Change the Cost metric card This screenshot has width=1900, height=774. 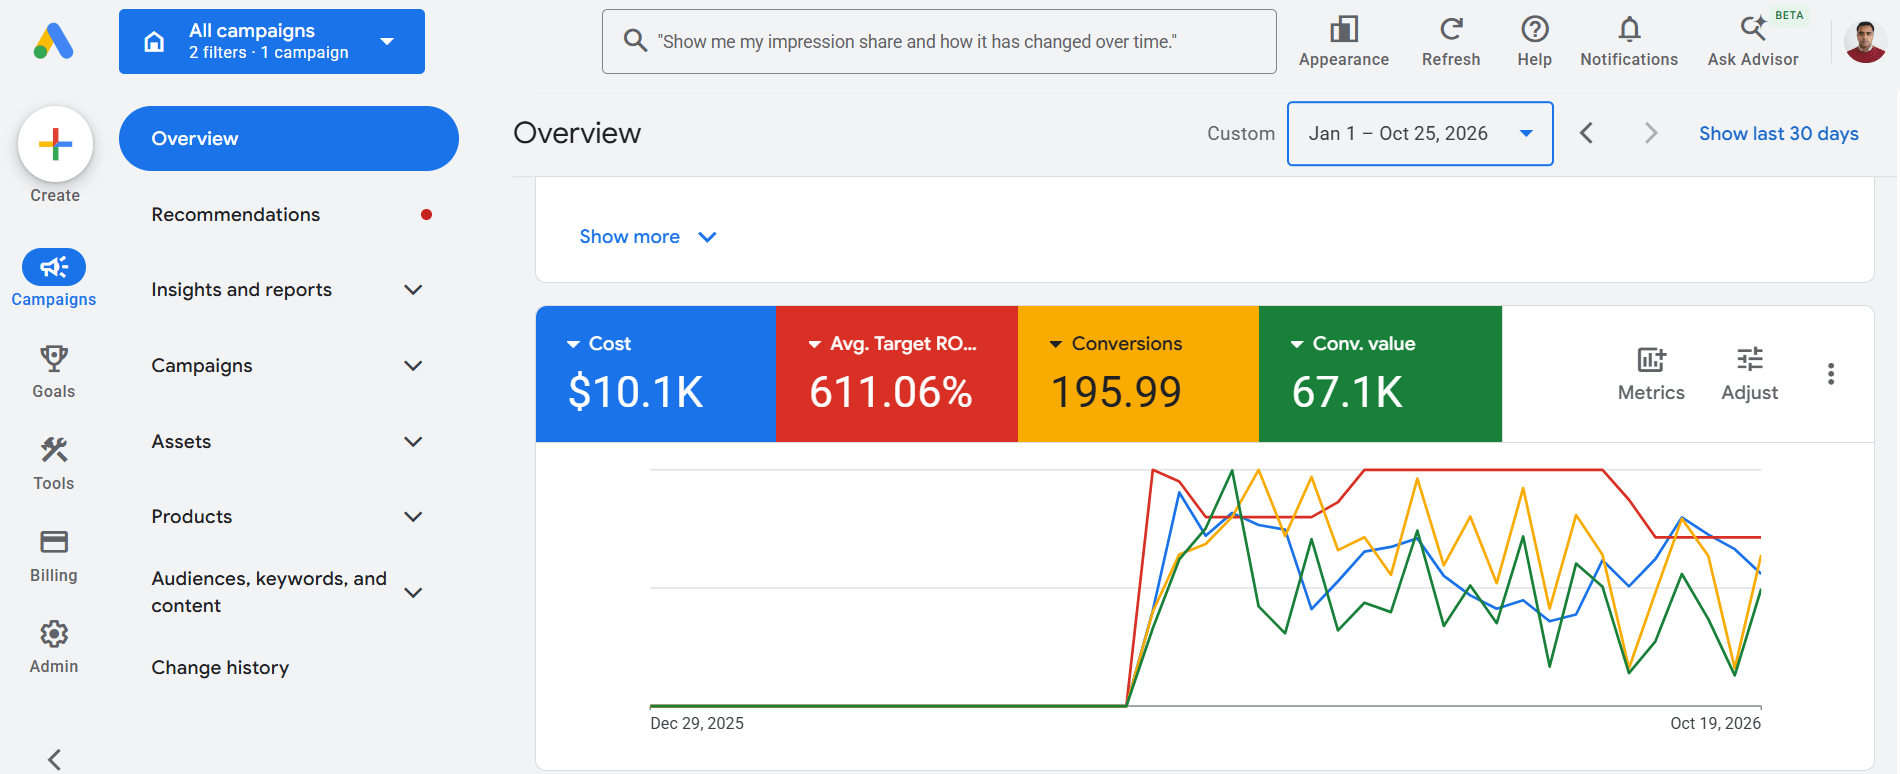(x=656, y=374)
